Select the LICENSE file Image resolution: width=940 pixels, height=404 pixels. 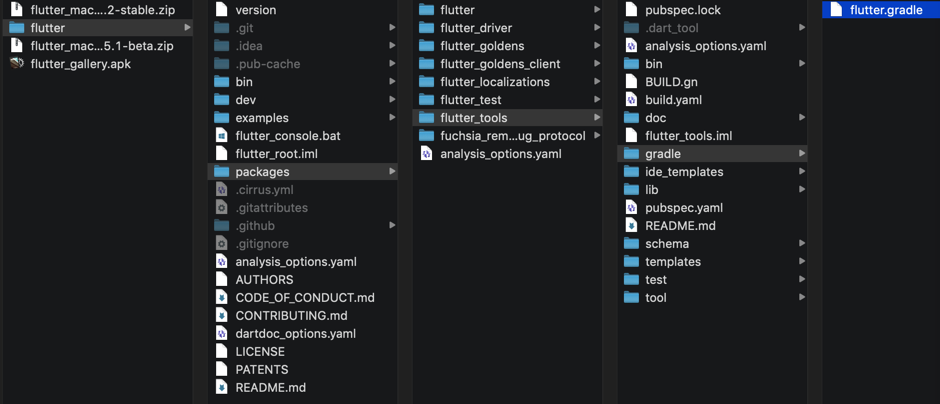coord(260,352)
